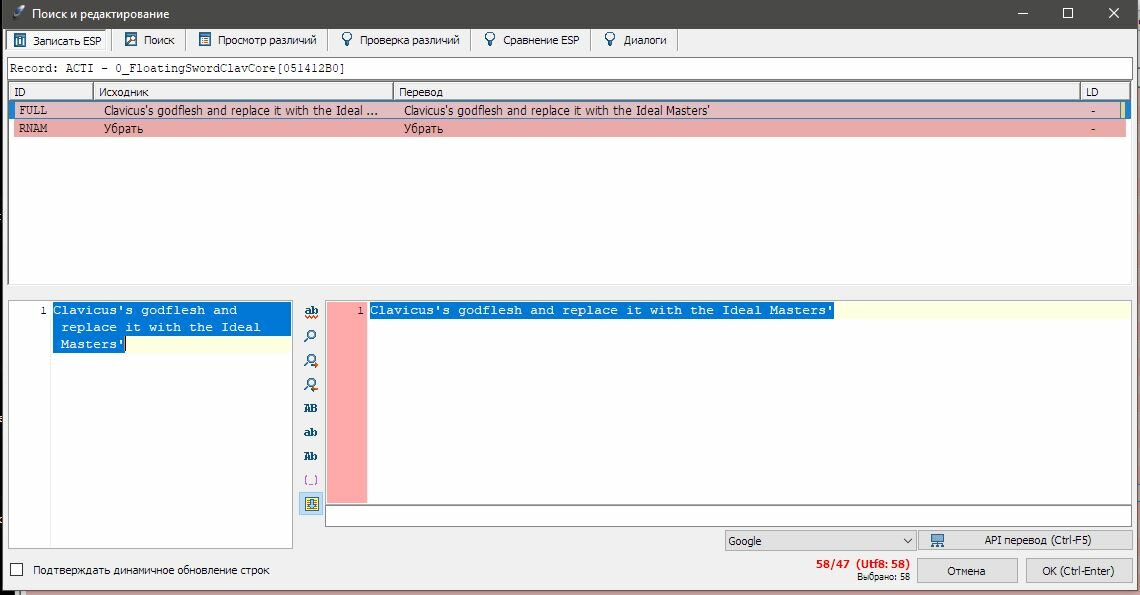The image size is (1140, 595).
Task: Click the LD column header
Action: coord(1106,92)
